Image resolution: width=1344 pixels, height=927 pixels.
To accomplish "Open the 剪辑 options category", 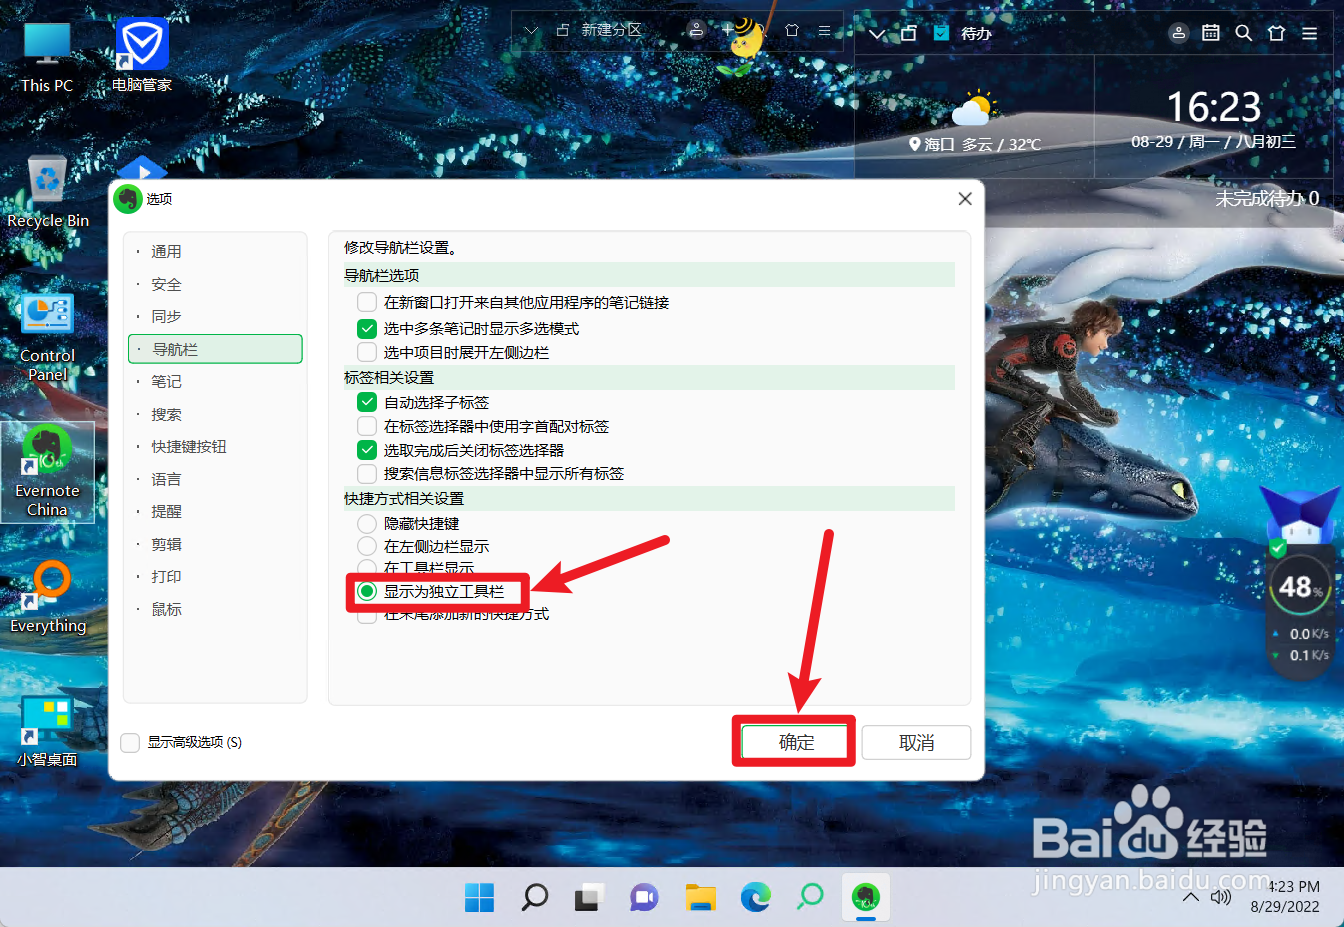I will (x=215, y=544).
